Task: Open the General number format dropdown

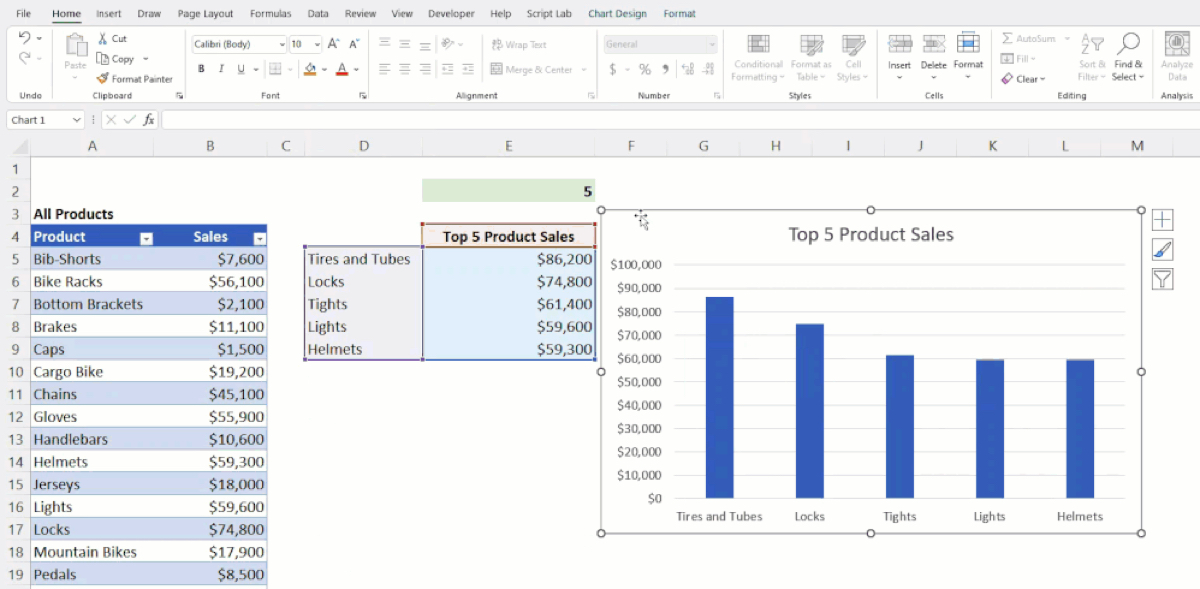Action: [x=712, y=44]
